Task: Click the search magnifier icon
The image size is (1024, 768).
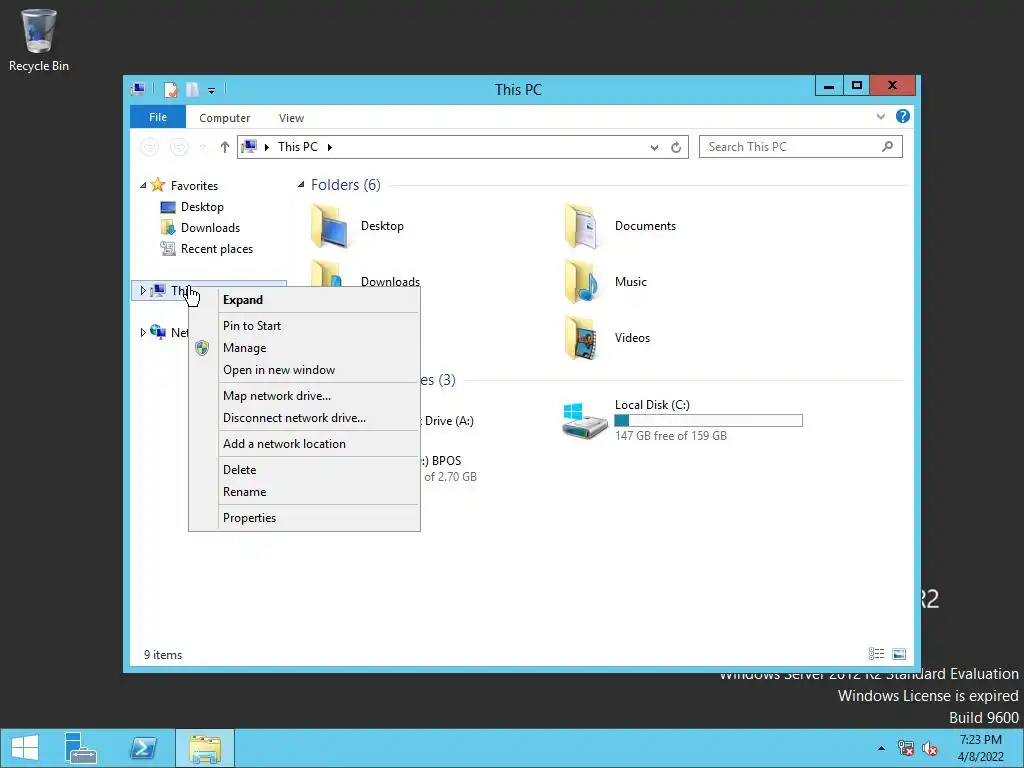Action: coord(887,147)
